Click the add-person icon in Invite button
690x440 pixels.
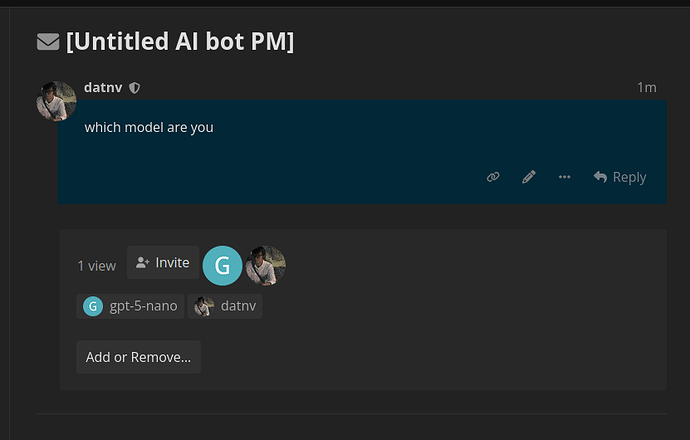pos(143,263)
